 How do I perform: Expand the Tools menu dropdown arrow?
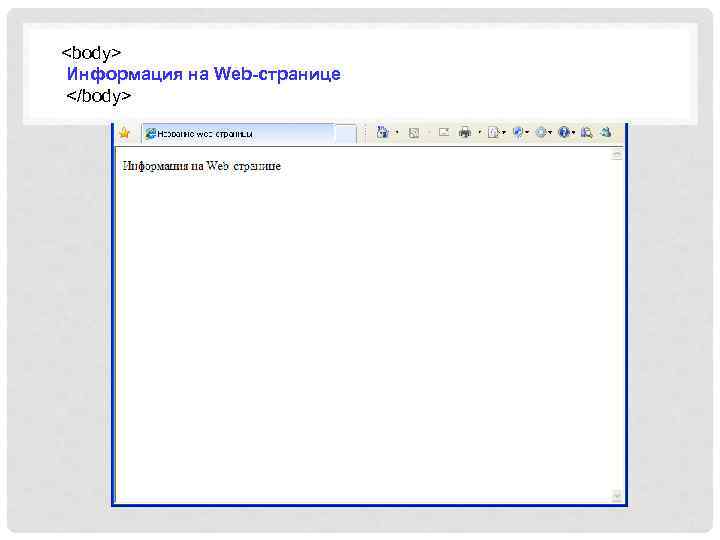(x=550, y=133)
